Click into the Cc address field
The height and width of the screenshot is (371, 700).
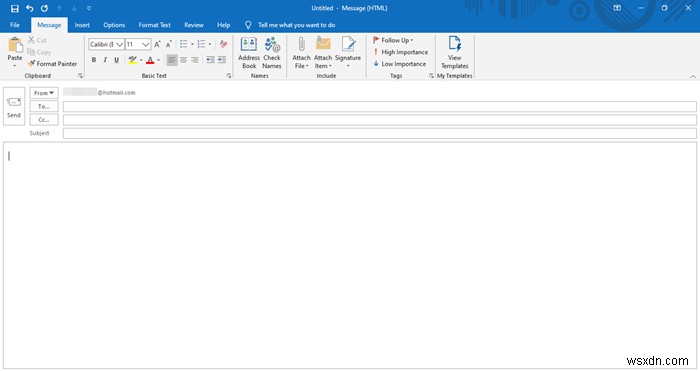click(379, 120)
